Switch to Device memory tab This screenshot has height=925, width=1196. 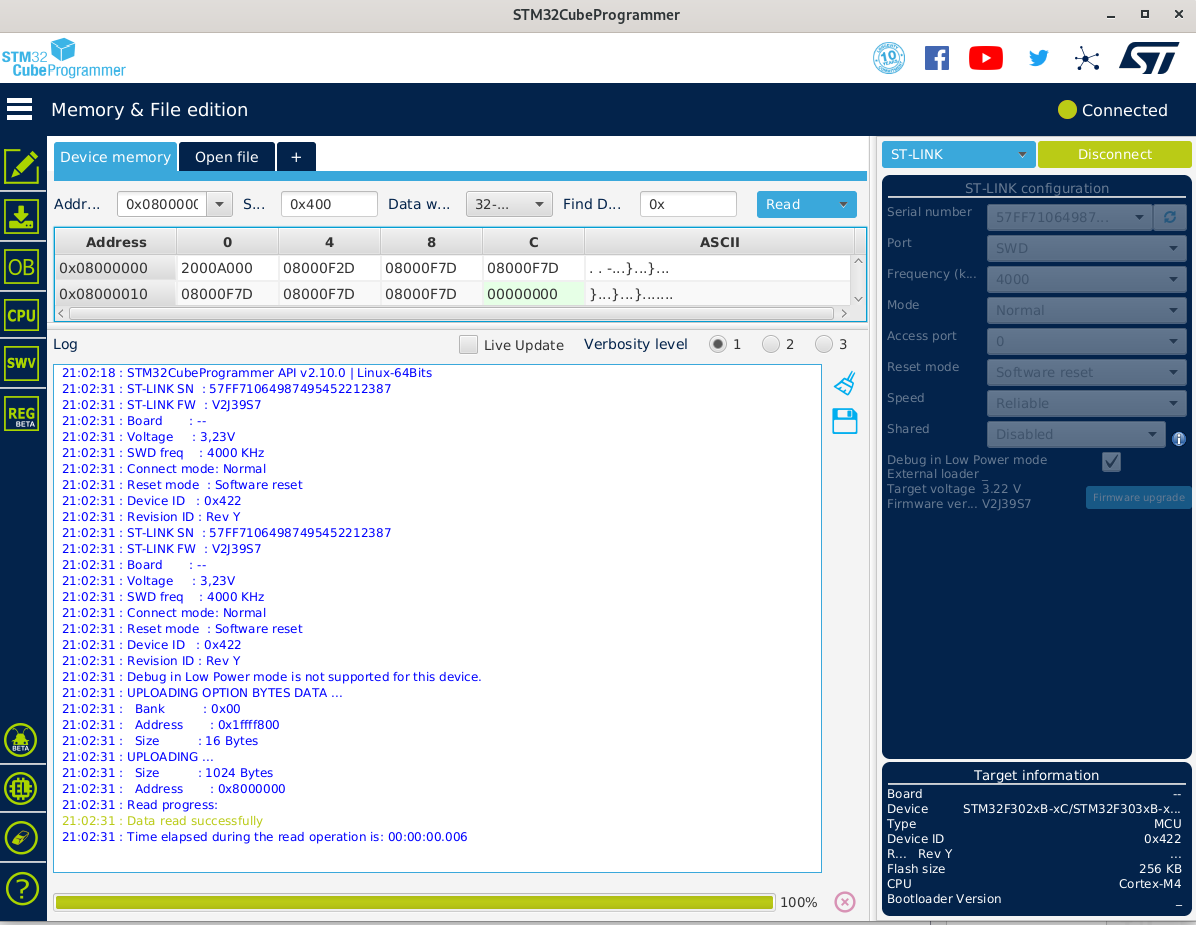coord(115,157)
